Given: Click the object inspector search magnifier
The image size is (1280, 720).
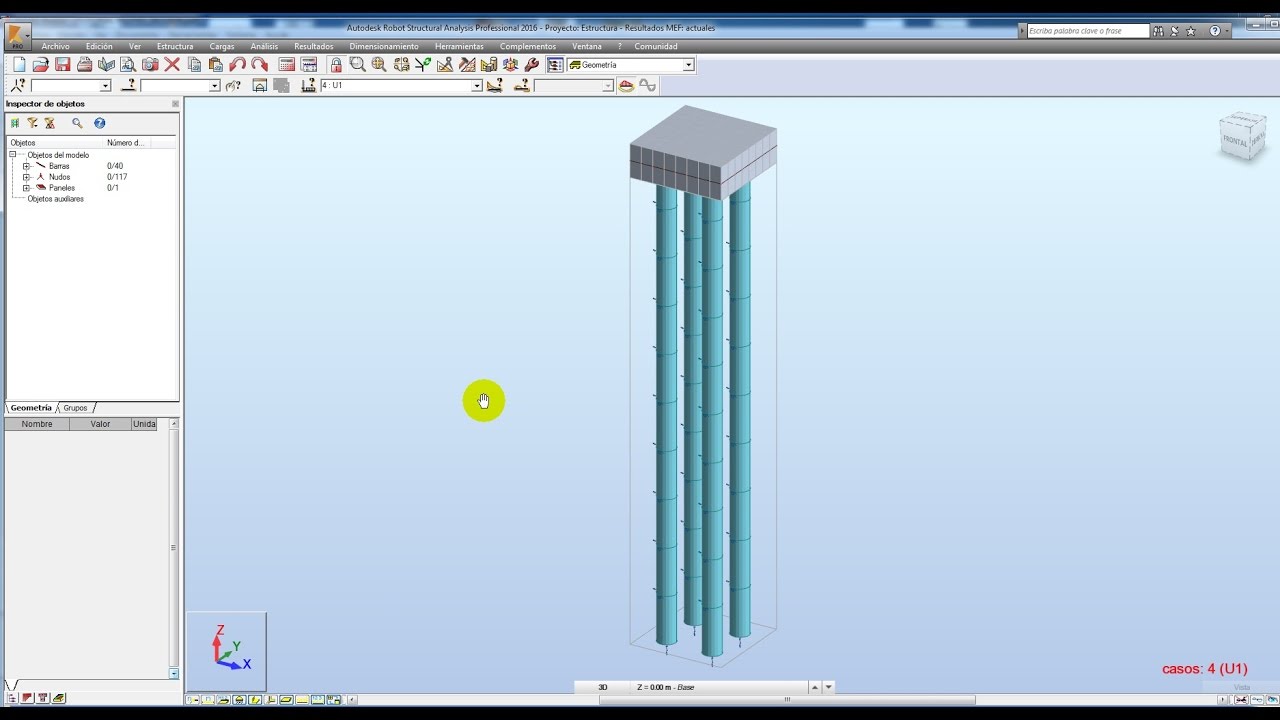Looking at the screenshot, I should pos(77,123).
